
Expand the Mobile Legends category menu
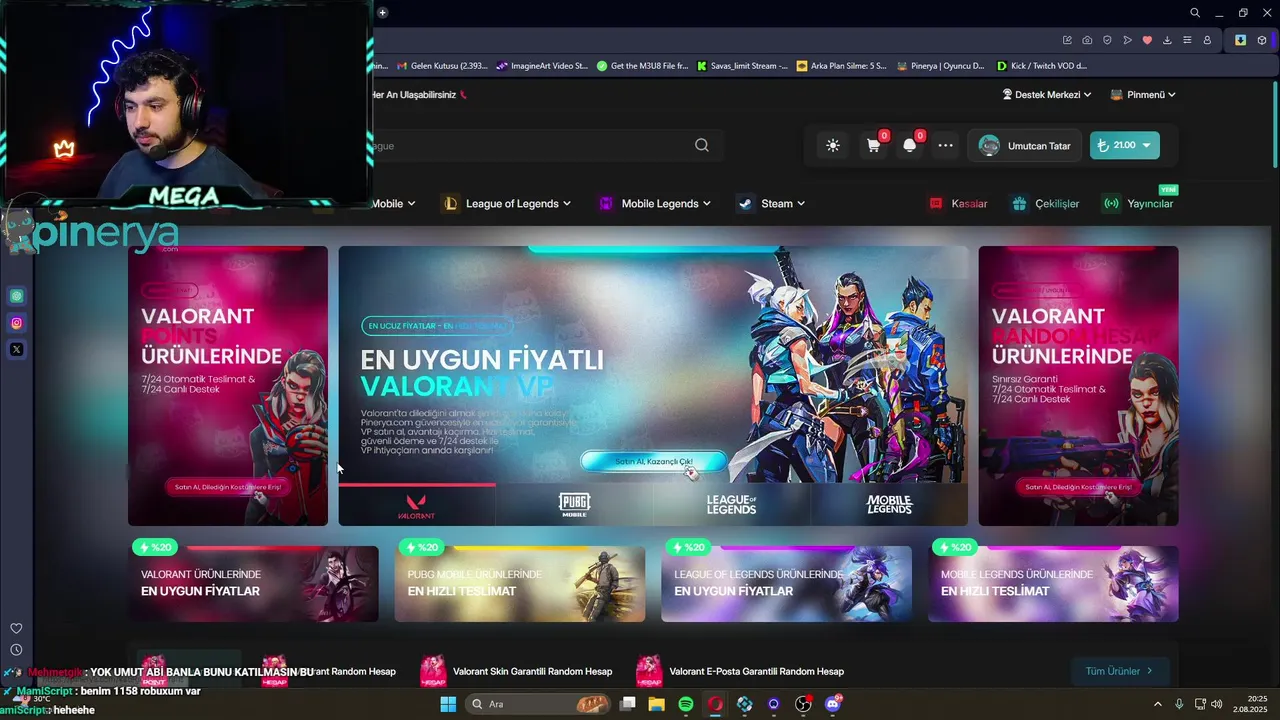coord(655,204)
